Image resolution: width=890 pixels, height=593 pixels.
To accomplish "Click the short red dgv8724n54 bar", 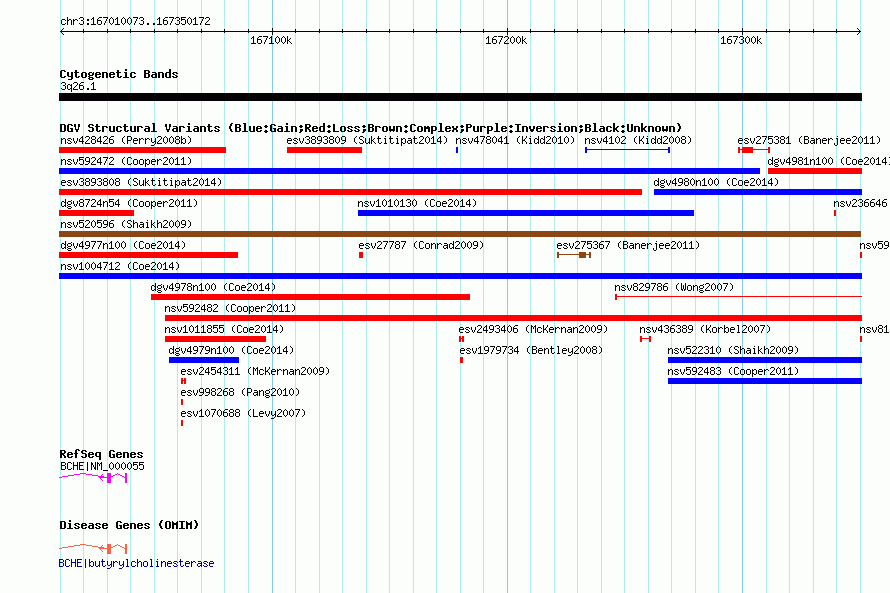I will [x=96, y=213].
